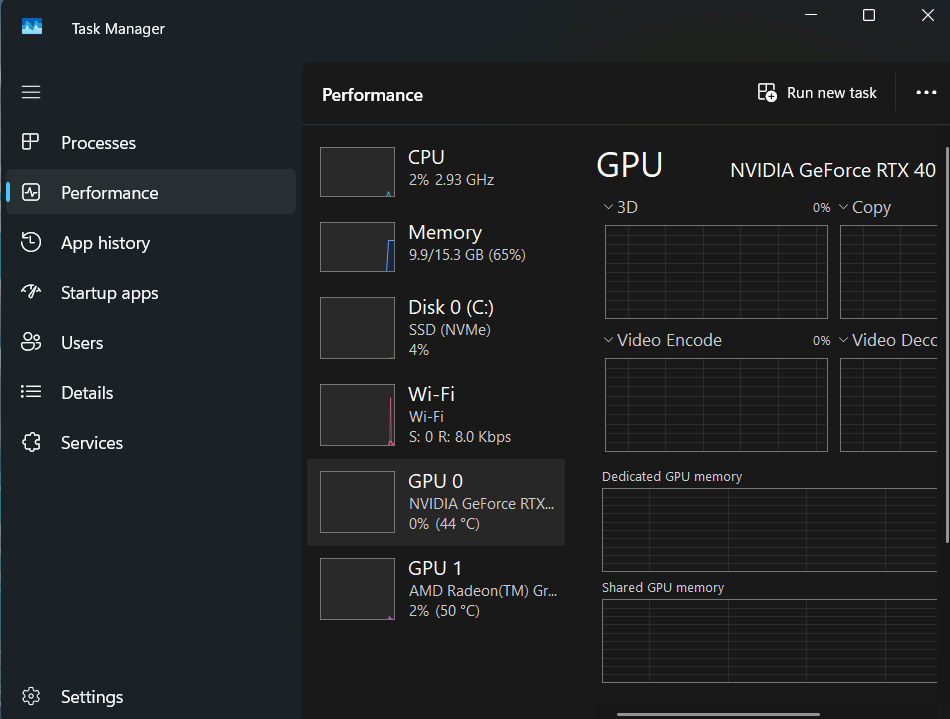Open the three-dot more options menu

pos(926,93)
